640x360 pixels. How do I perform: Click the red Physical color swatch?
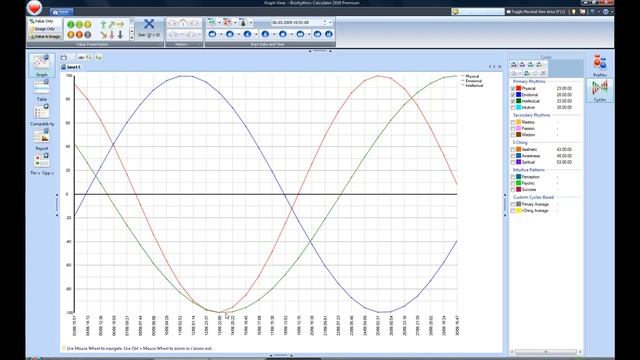click(x=518, y=88)
